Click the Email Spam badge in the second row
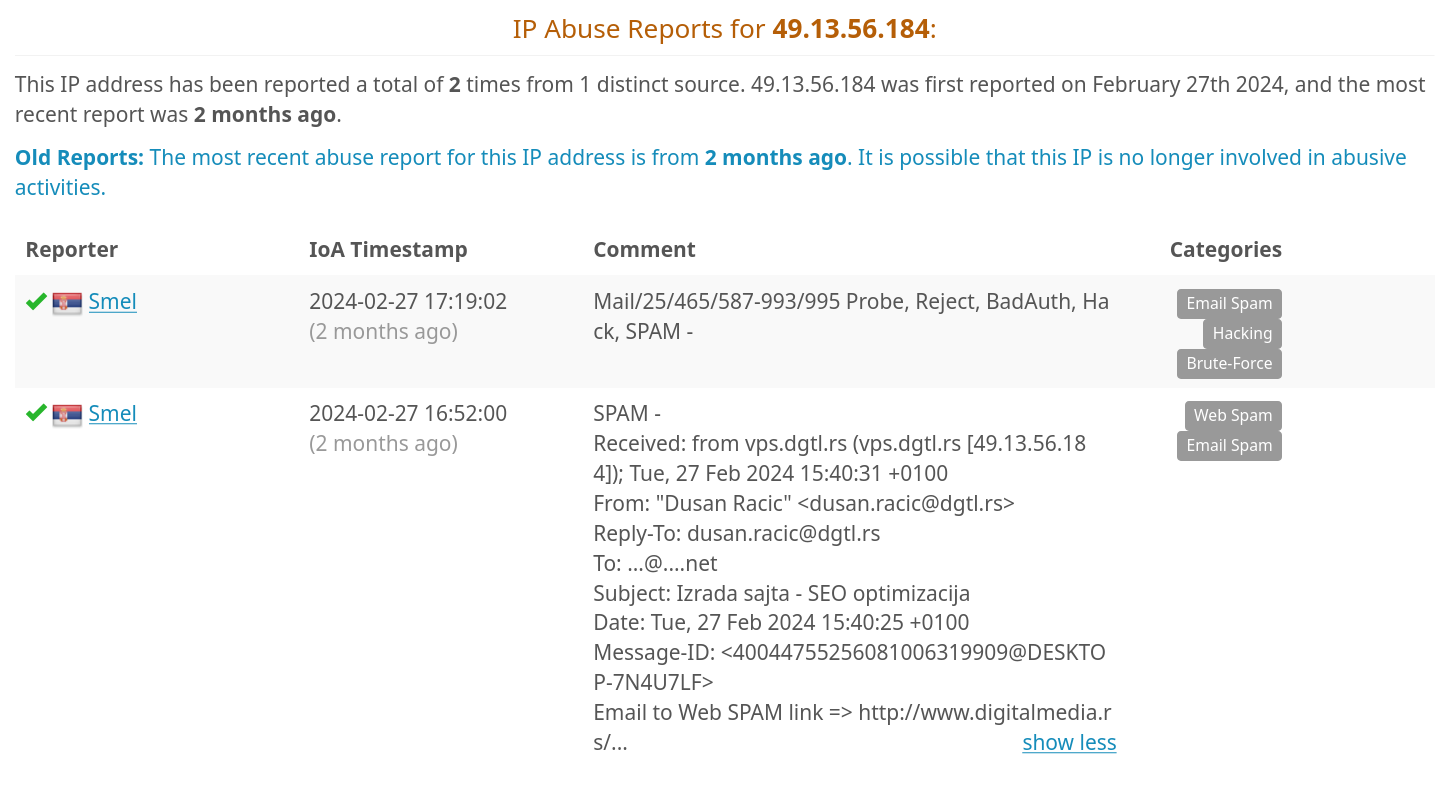 tap(1229, 446)
